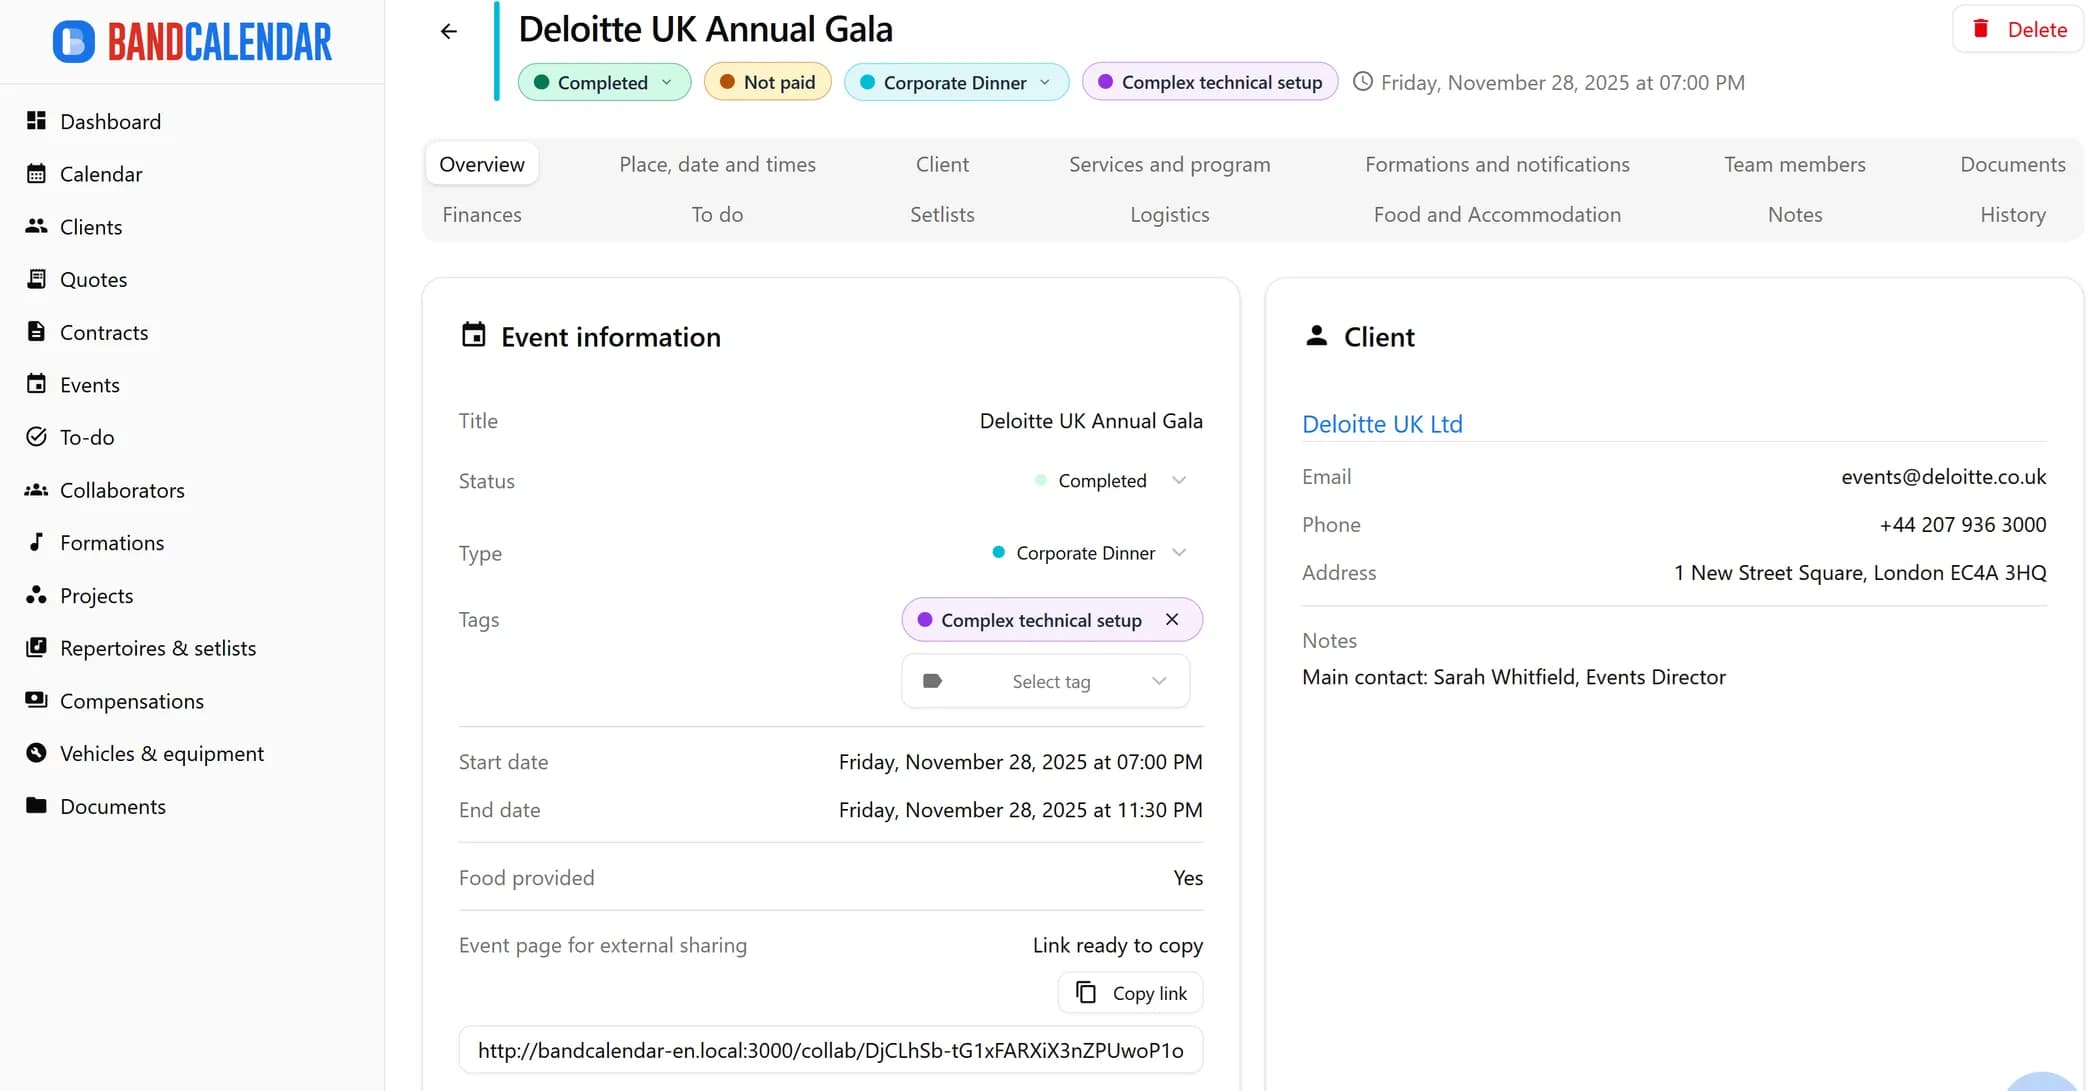Click the Main contact note text
Screen dimensions: 2100x1091
pyautogui.click(x=1513, y=677)
